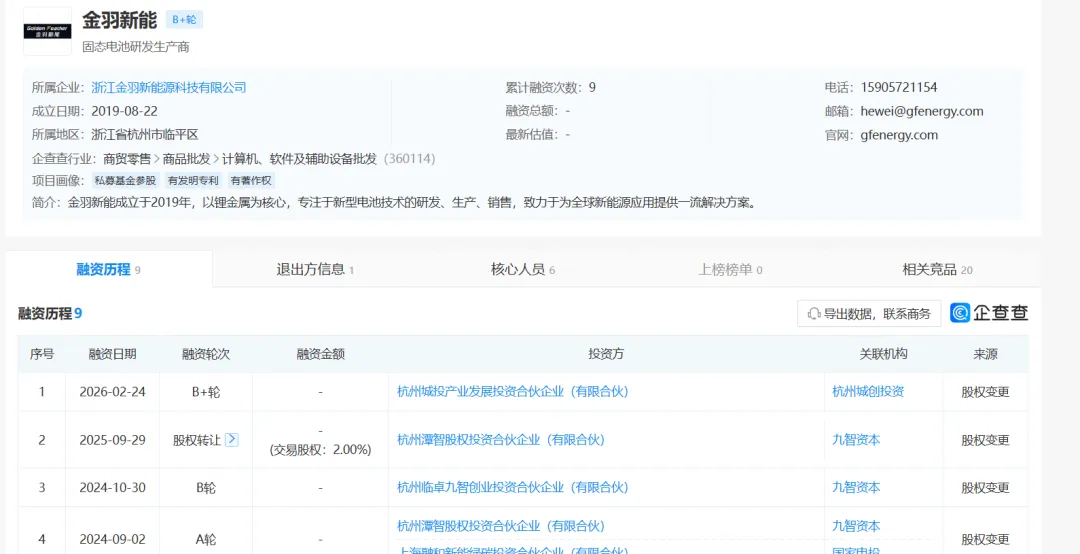Click the 投资方 column header
This screenshot has height=554, width=1080.
(606, 354)
